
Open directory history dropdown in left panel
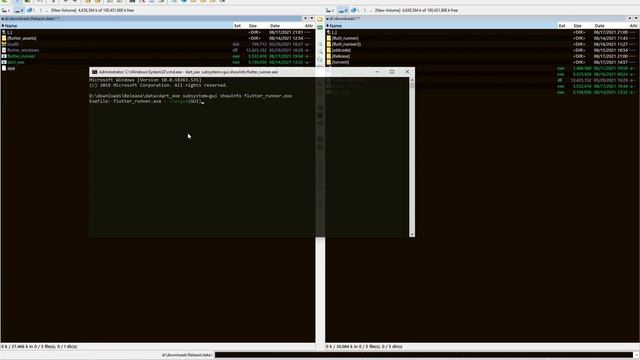click(x=311, y=18)
